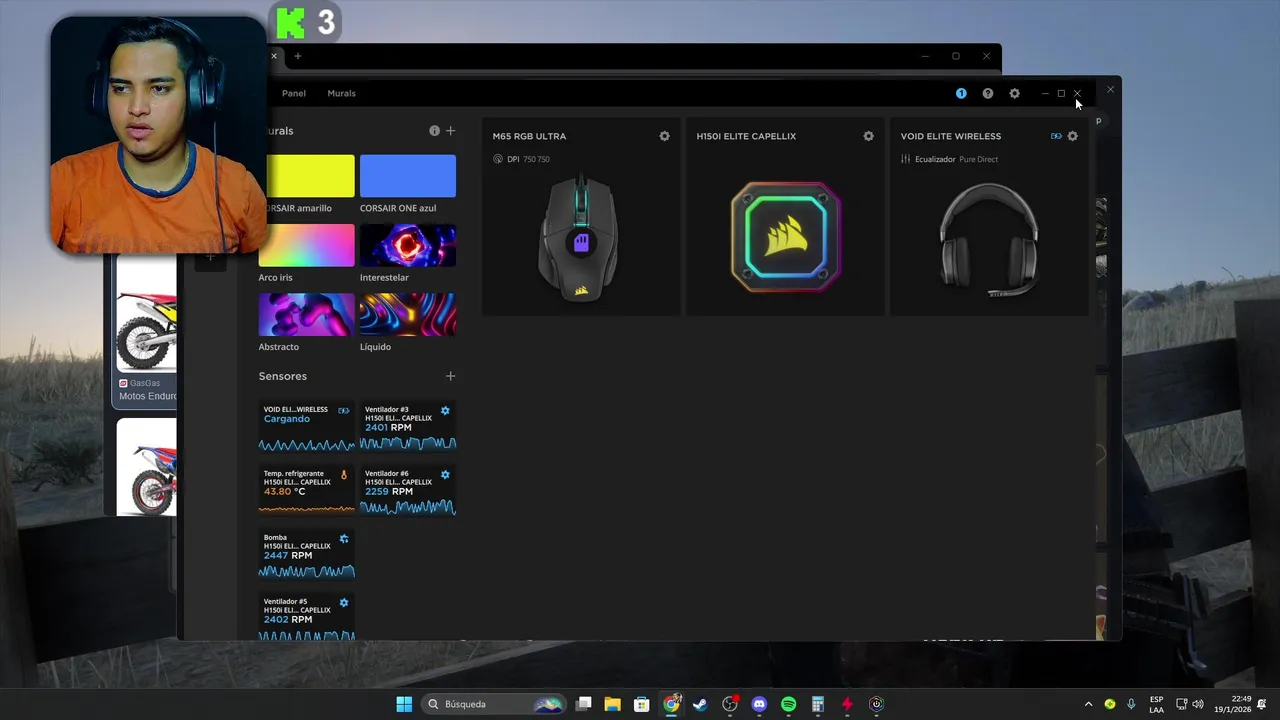The width and height of the screenshot is (1280, 720).
Task: Click the VOID ELITE WIRELESS battery charging icon
Action: (1056, 136)
